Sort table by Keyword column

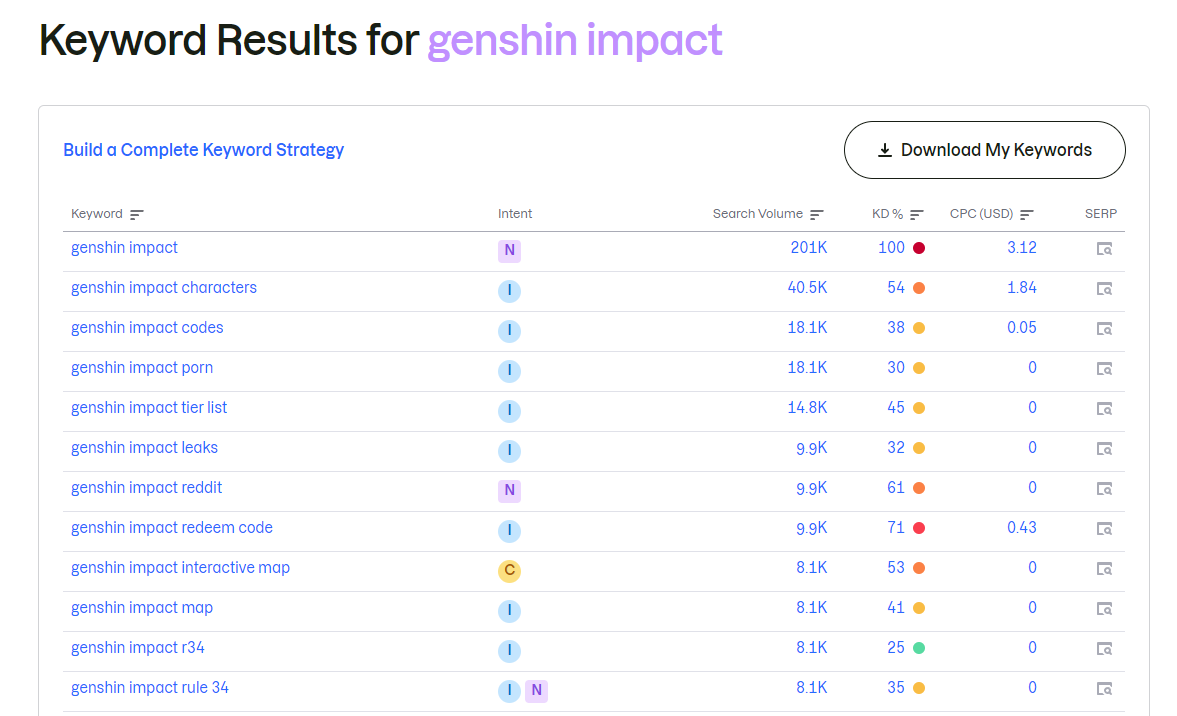pos(137,214)
